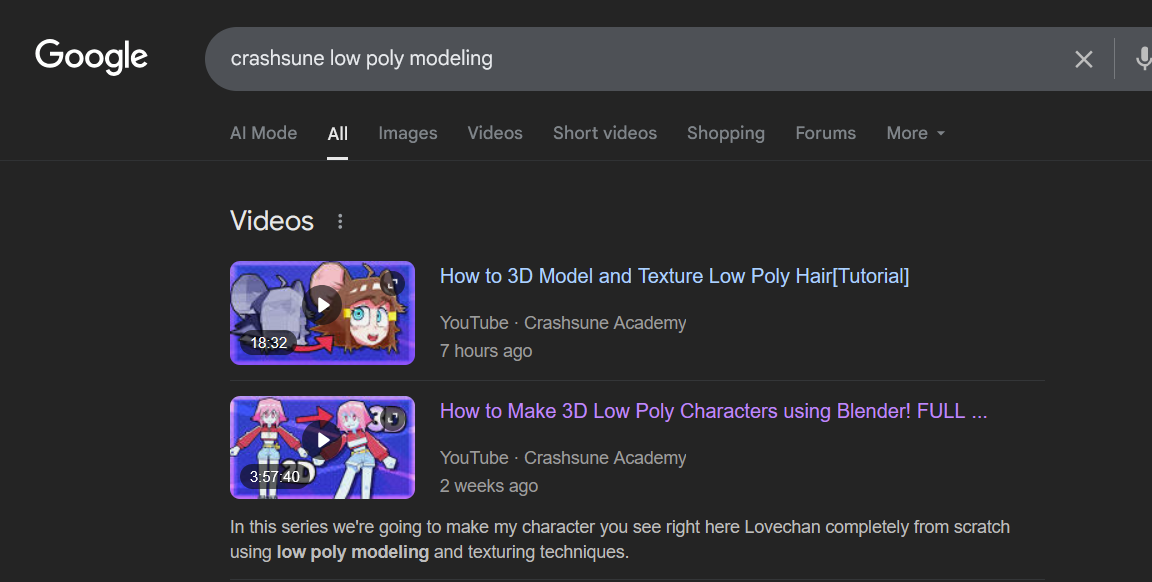Open the Images tab

coord(408,133)
